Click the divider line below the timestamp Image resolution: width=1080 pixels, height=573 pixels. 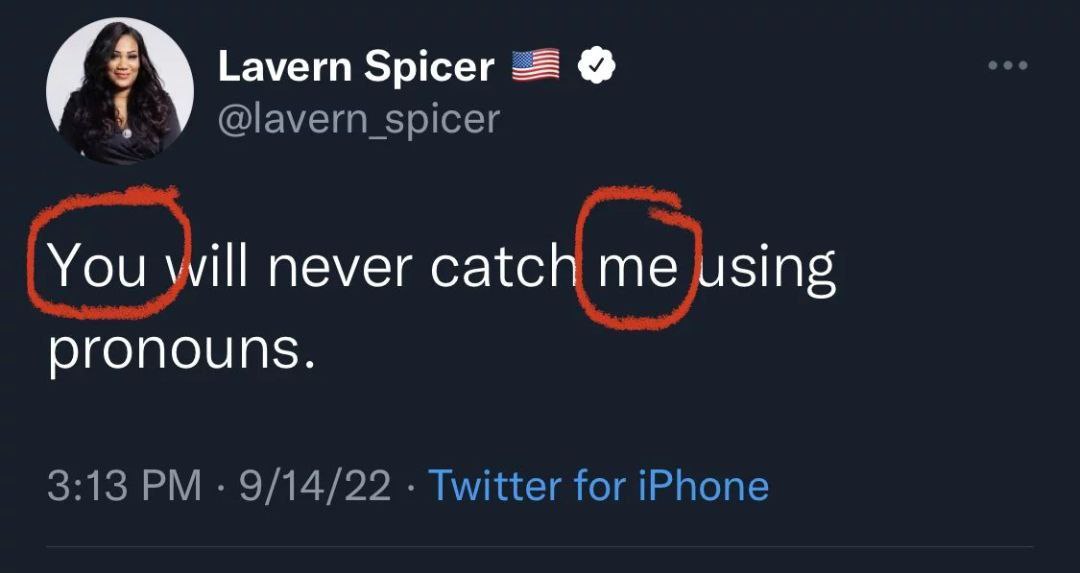(x=540, y=546)
